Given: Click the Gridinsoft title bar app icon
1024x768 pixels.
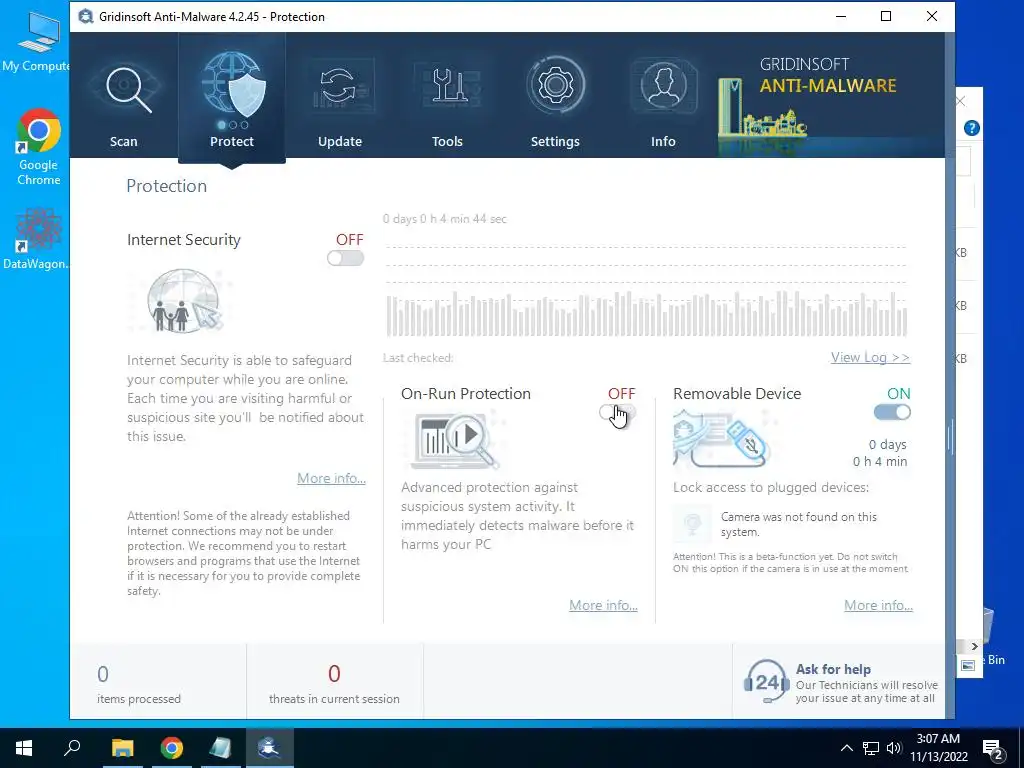Looking at the screenshot, I should [x=86, y=16].
